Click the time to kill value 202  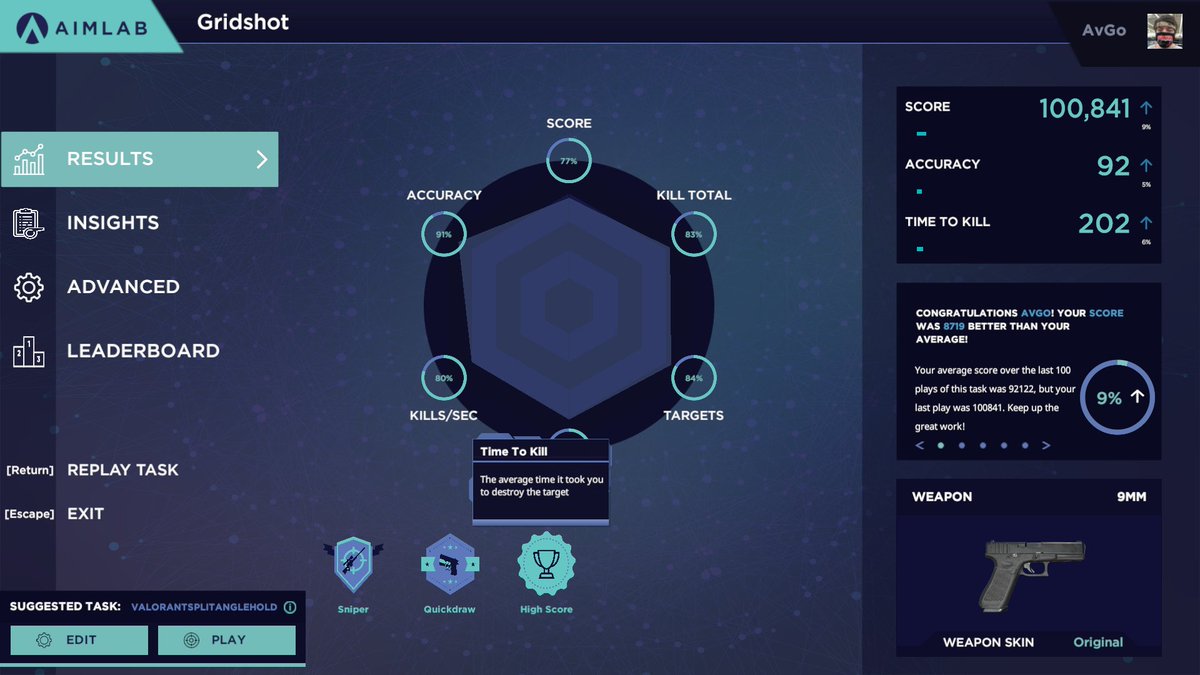point(1104,223)
